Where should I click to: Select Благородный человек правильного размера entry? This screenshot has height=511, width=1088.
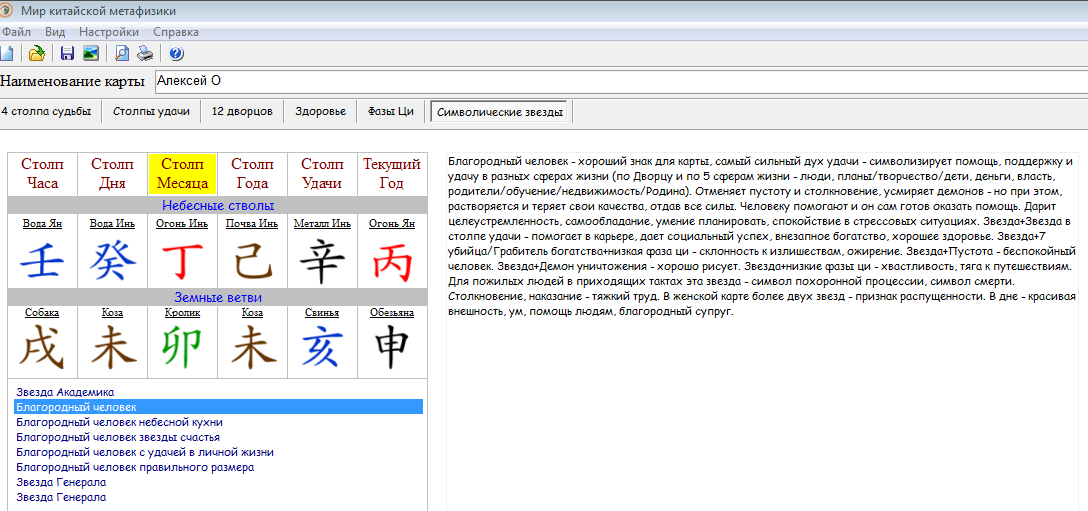[x=135, y=467]
